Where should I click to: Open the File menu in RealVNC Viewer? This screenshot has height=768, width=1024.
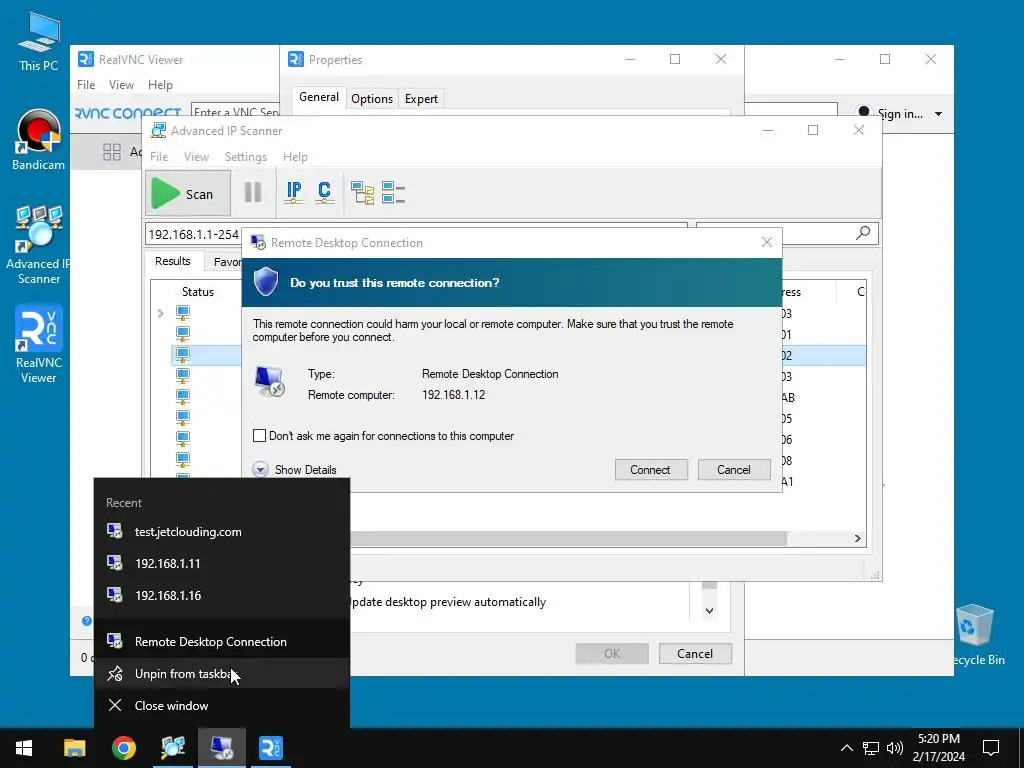point(86,85)
